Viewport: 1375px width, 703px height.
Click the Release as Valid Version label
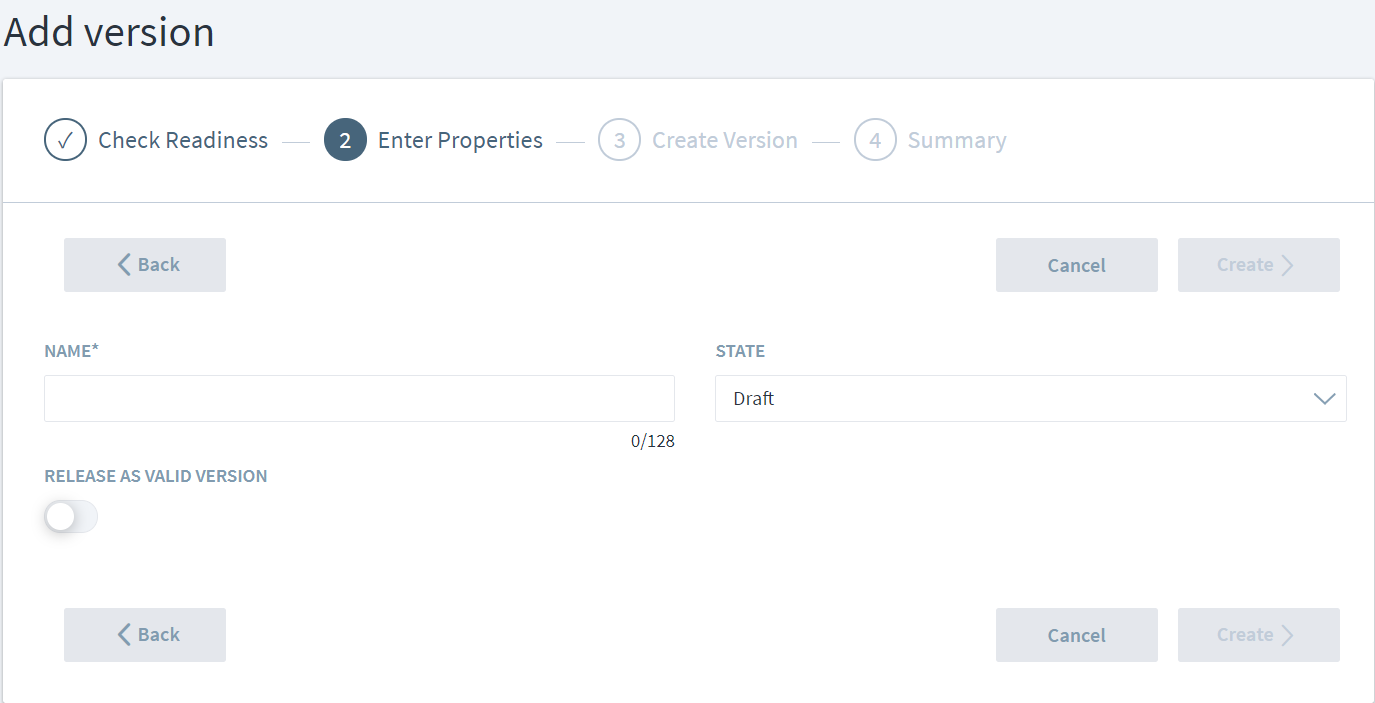coord(156,476)
